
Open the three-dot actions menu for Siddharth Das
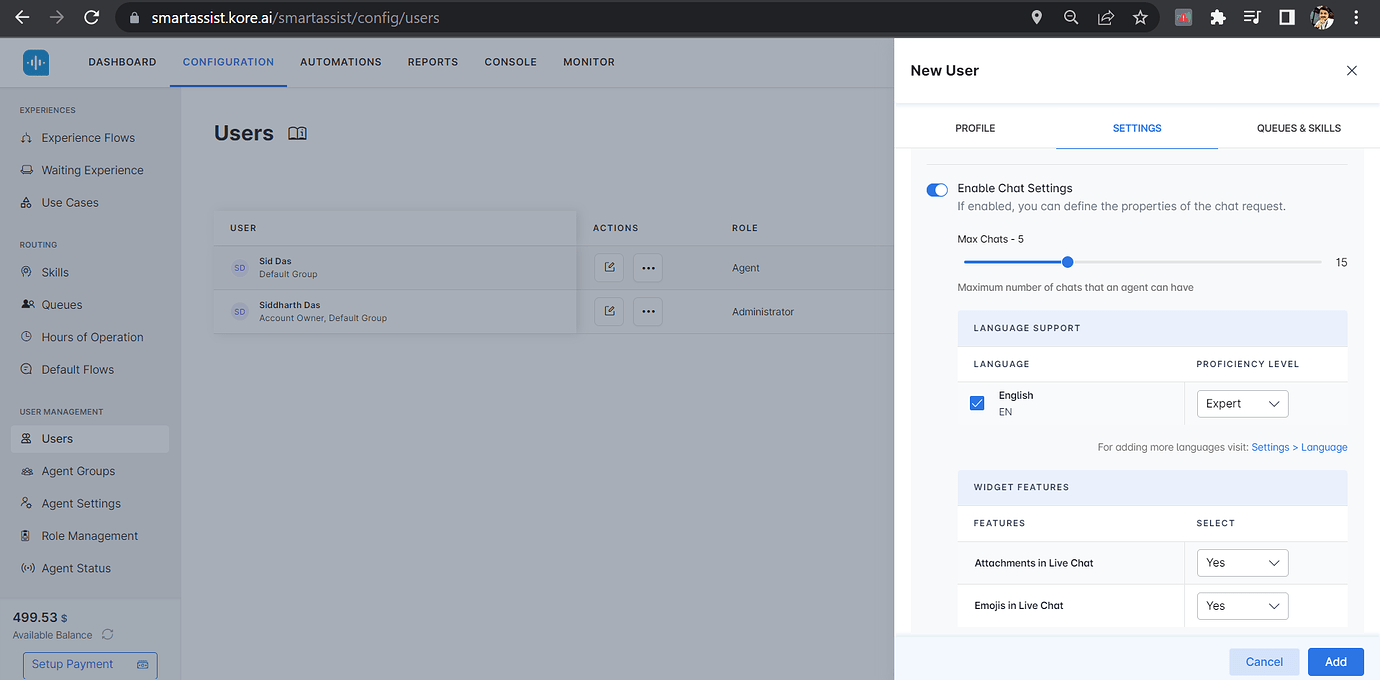[x=647, y=311]
